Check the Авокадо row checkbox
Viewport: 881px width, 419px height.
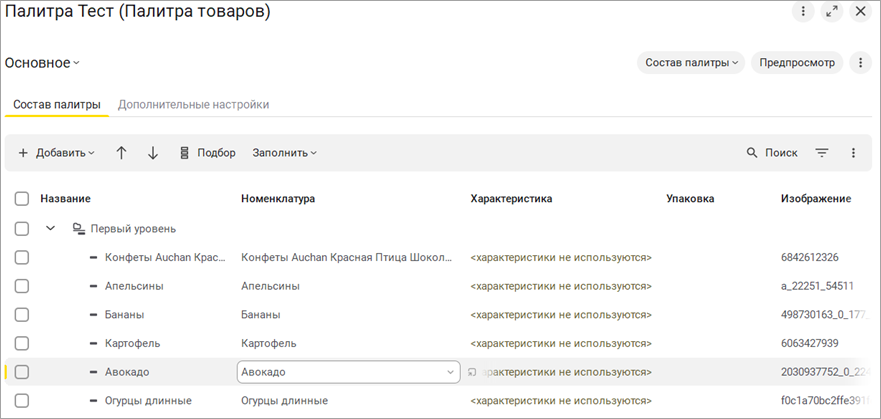(22, 372)
